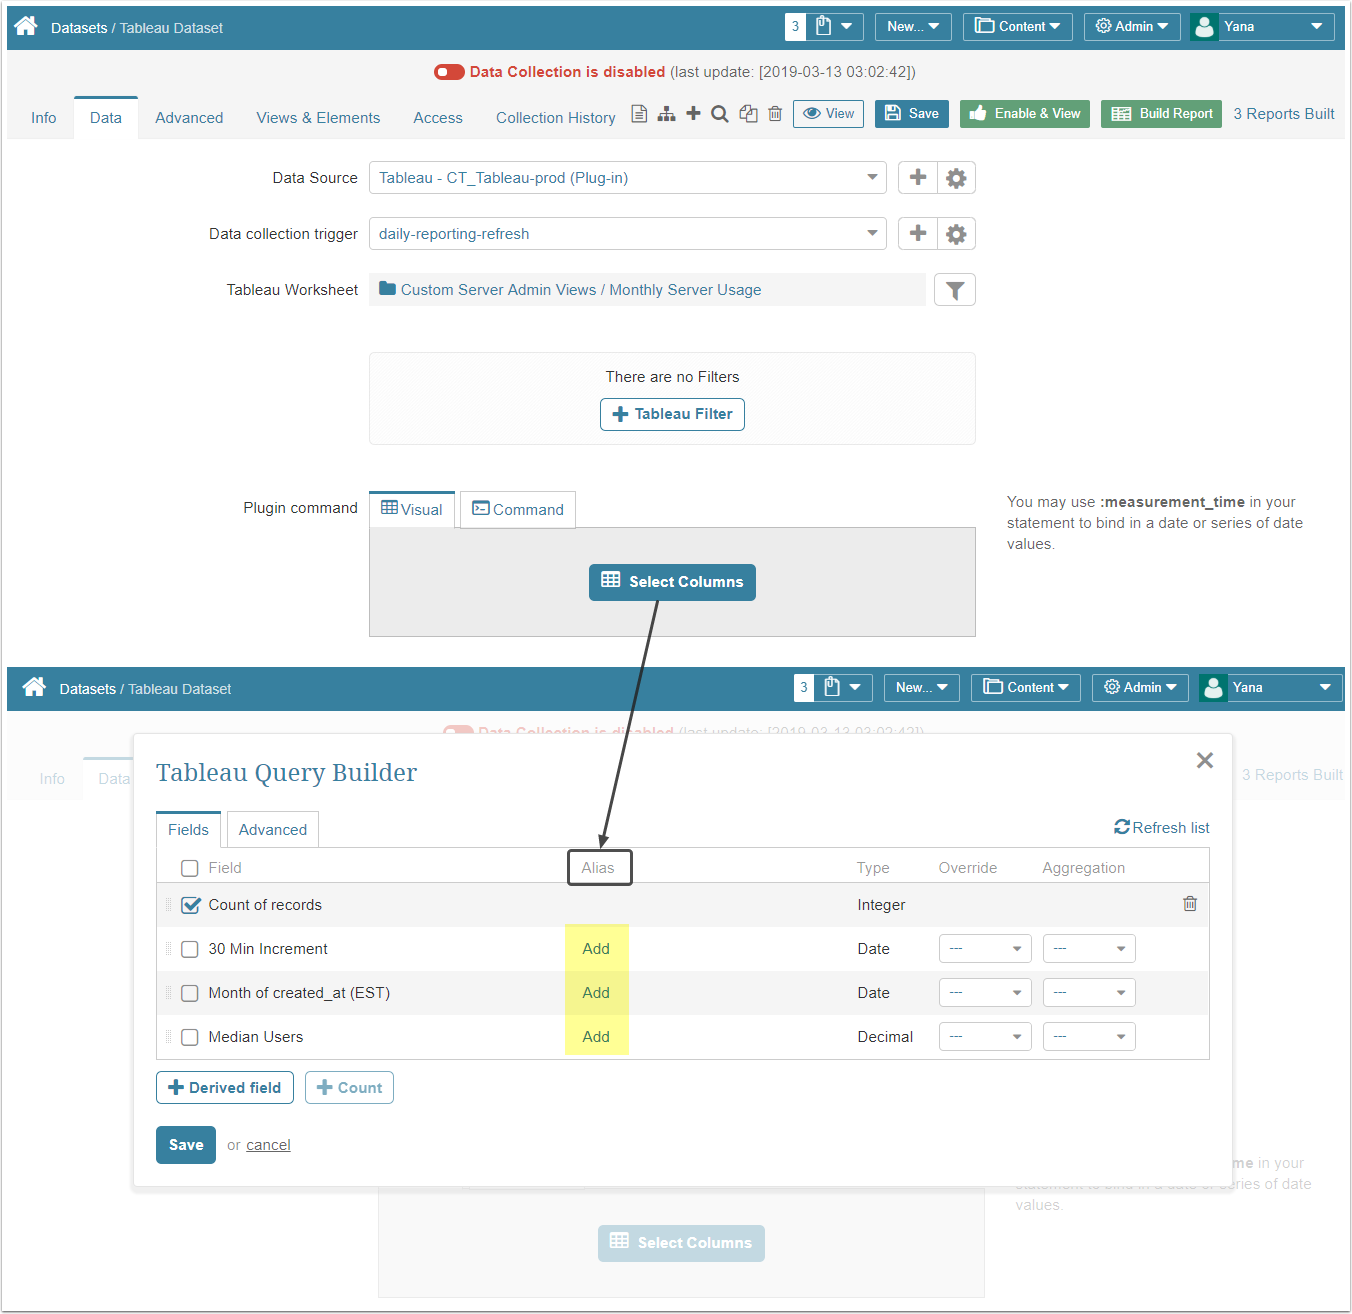1352x1314 pixels.
Task: Click Add alias for Median Users
Action: (x=596, y=1037)
